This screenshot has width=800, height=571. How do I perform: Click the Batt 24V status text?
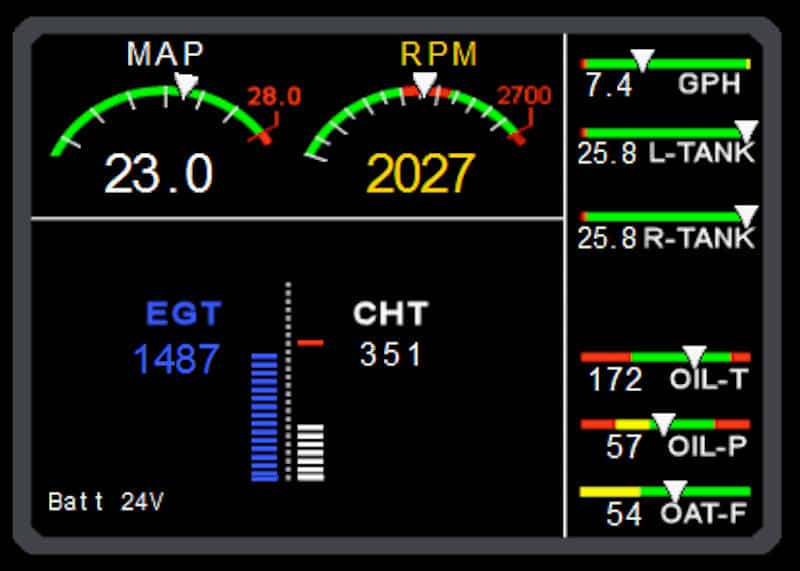click(105, 501)
